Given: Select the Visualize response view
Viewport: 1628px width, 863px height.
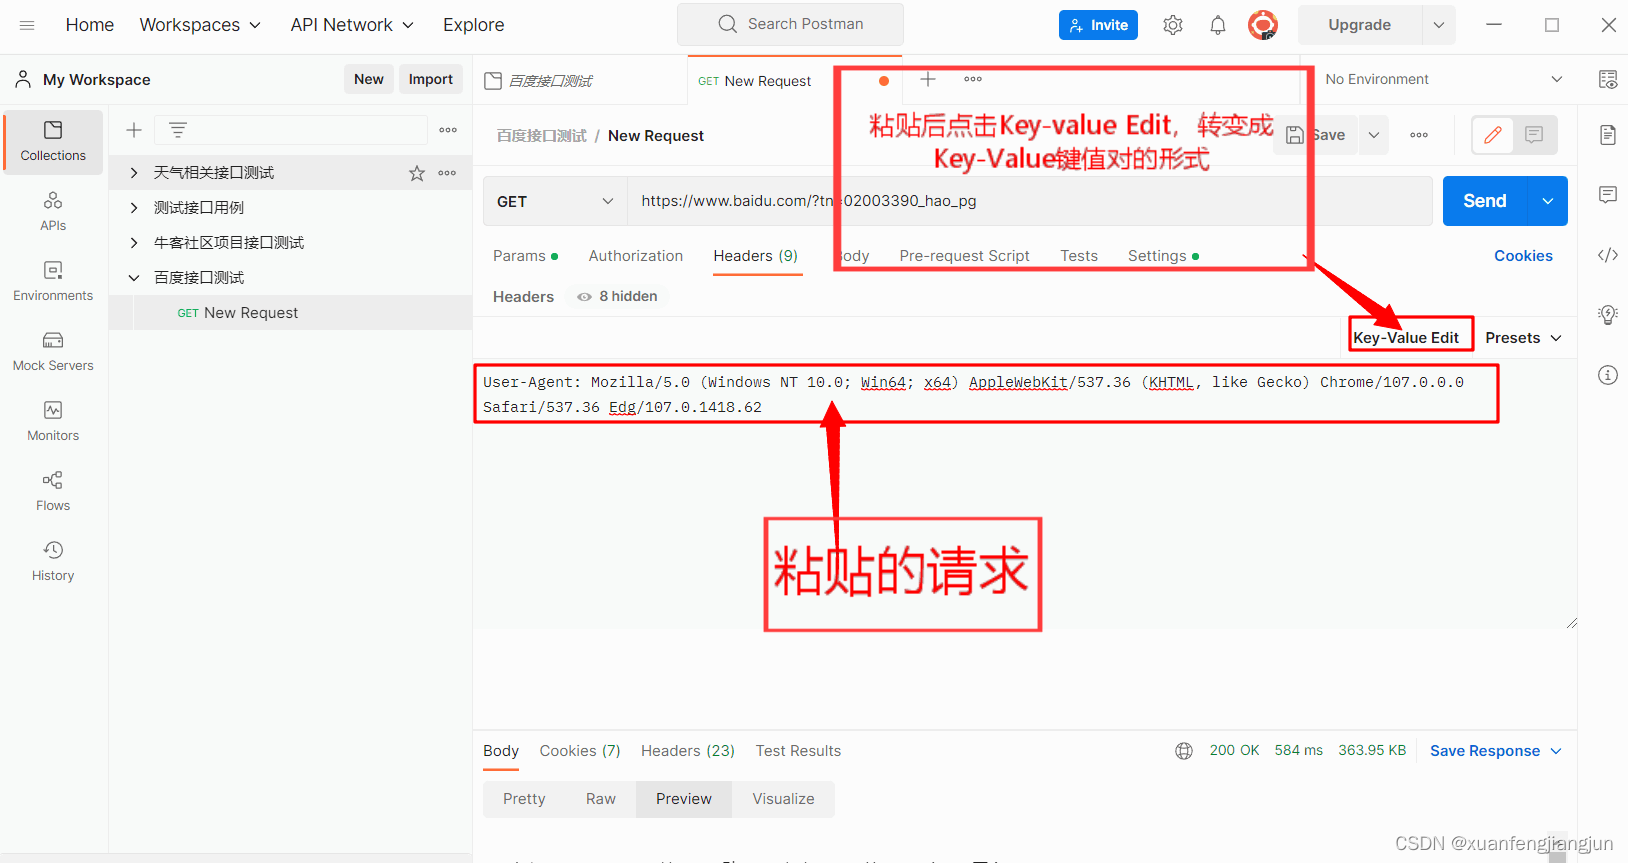Looking at the screenshot, I should (x=783, y=799).
